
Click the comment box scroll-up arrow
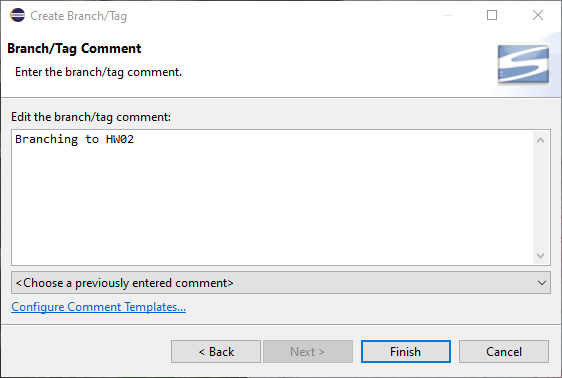coord(540,140)
